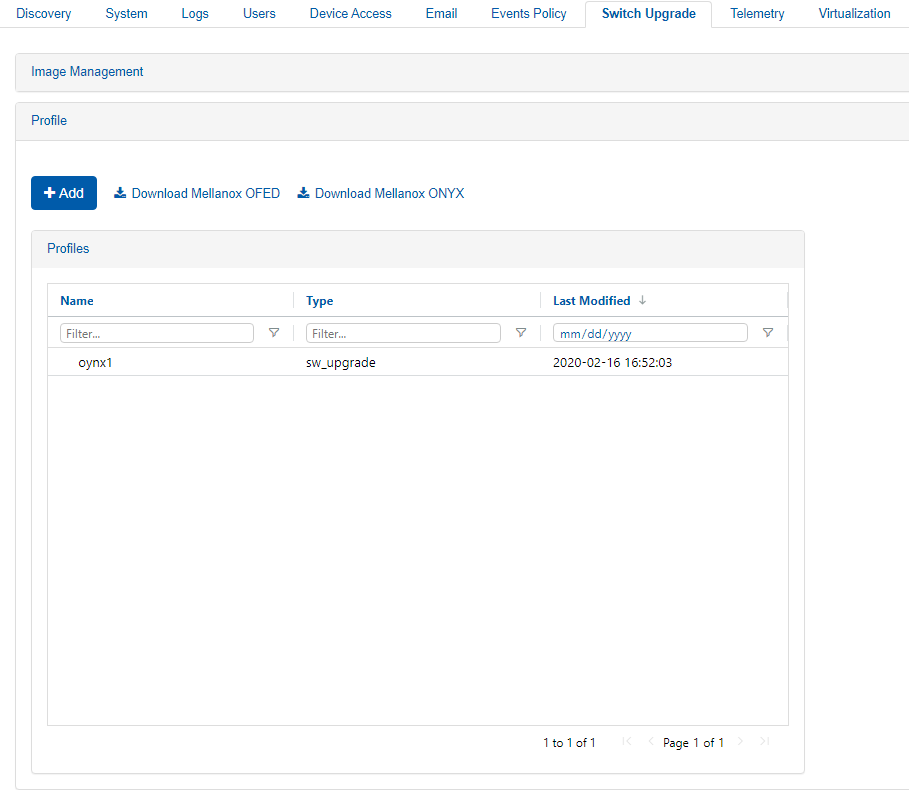The width and height of the screenshot is (909, 790).
Task: Switch to the Telemetry tab
Action: pyautogui.click(x=757, y=14)
